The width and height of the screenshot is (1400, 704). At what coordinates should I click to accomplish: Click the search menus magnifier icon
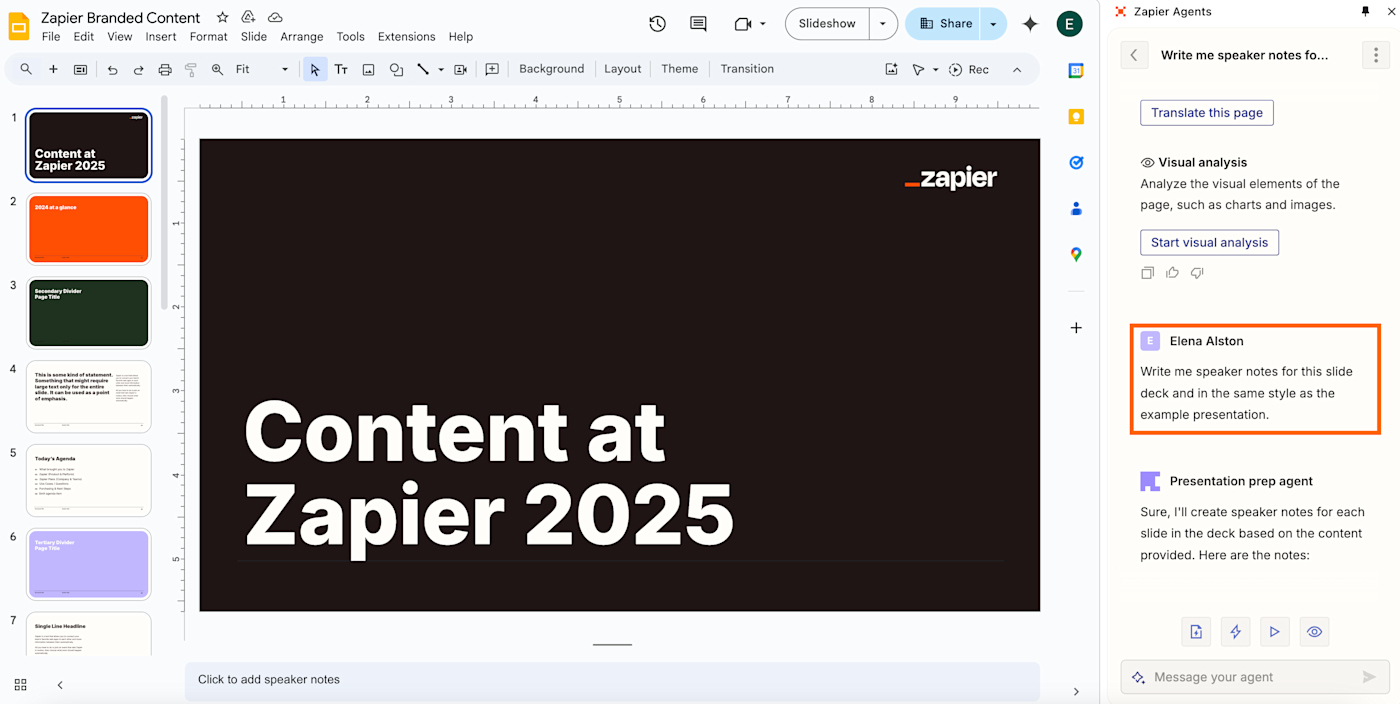coord(26,69)
